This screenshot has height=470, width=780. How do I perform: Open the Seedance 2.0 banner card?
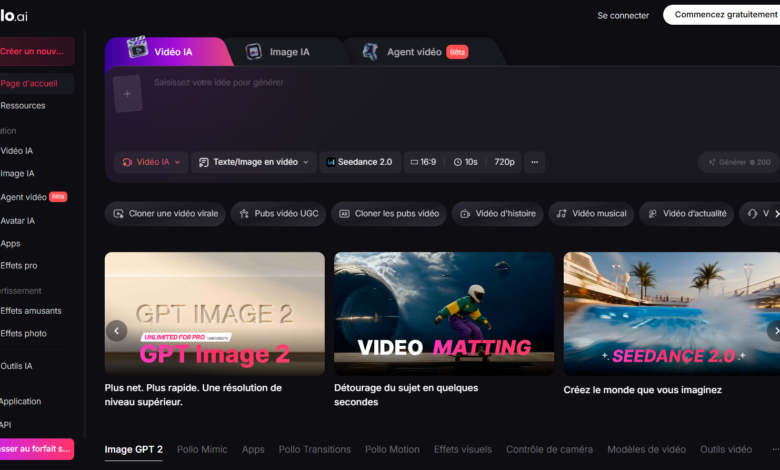pyautogui.click(x=672, y=313)
